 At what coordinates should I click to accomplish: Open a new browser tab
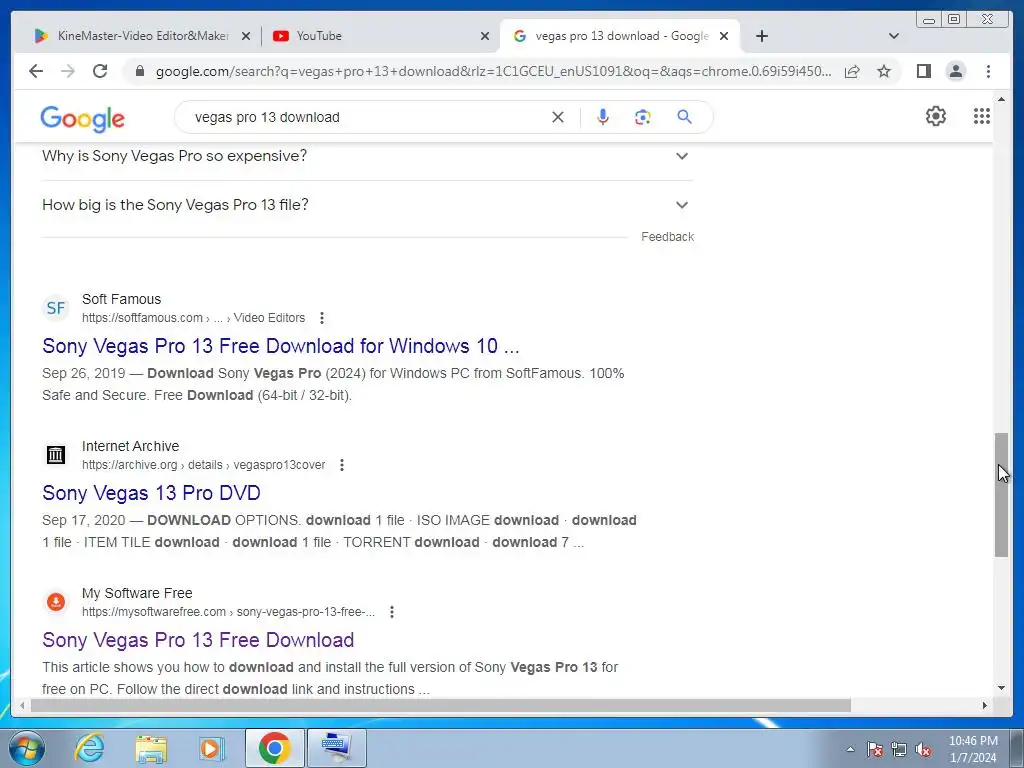761,36
